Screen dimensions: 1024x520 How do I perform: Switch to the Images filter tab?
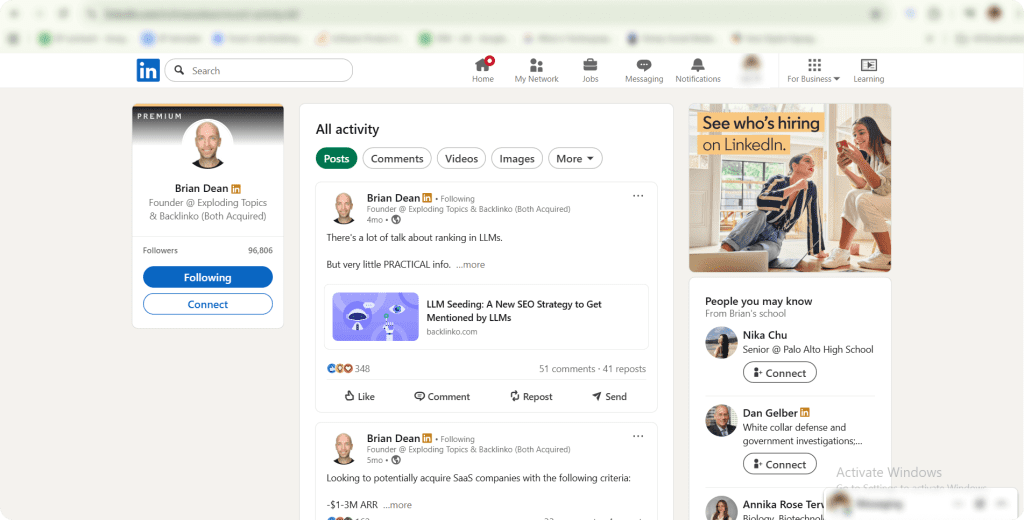click(517, 158)
